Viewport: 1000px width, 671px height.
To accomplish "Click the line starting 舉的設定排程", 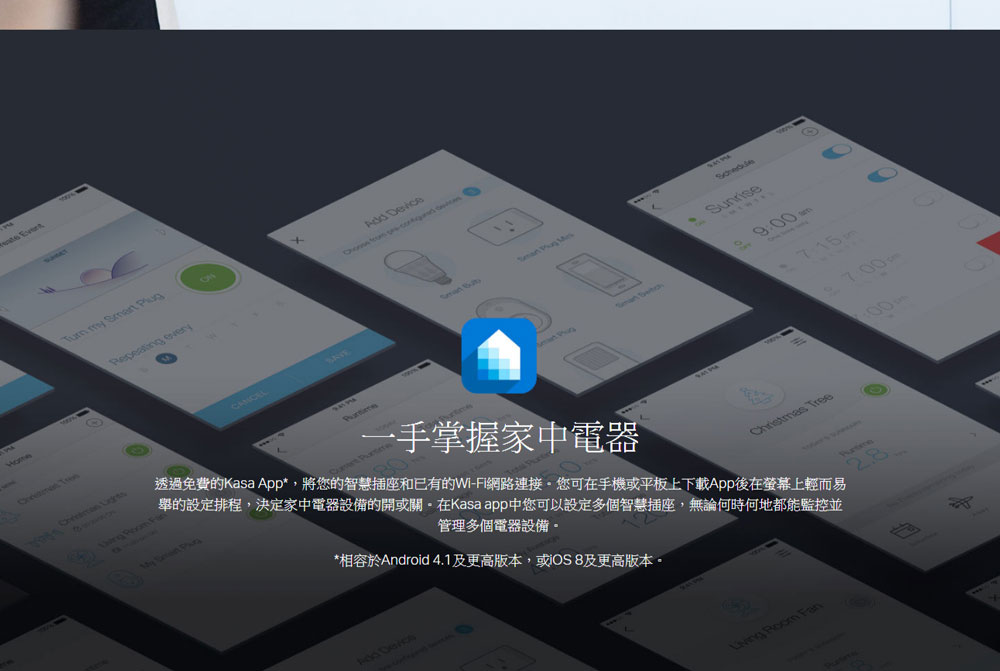I will tap(500, 505).
